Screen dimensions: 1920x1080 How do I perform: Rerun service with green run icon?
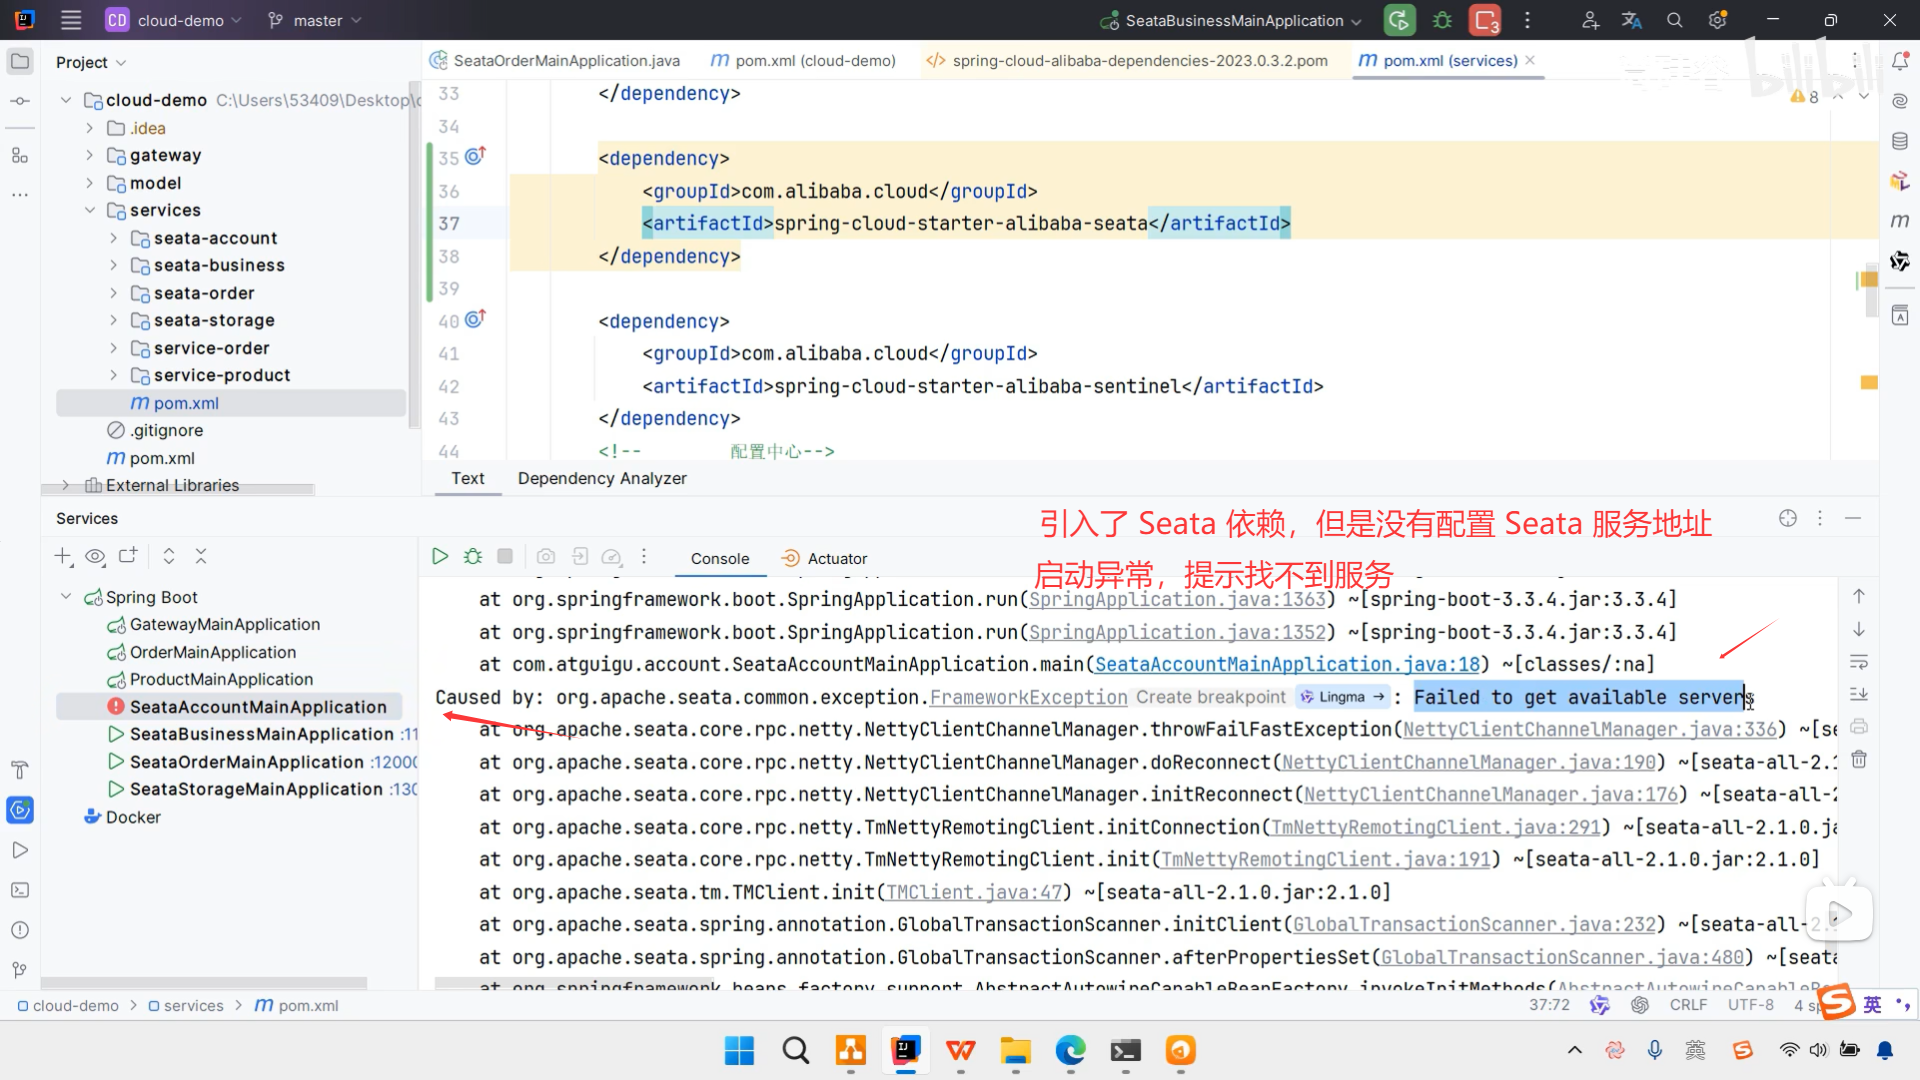point(439,557)
